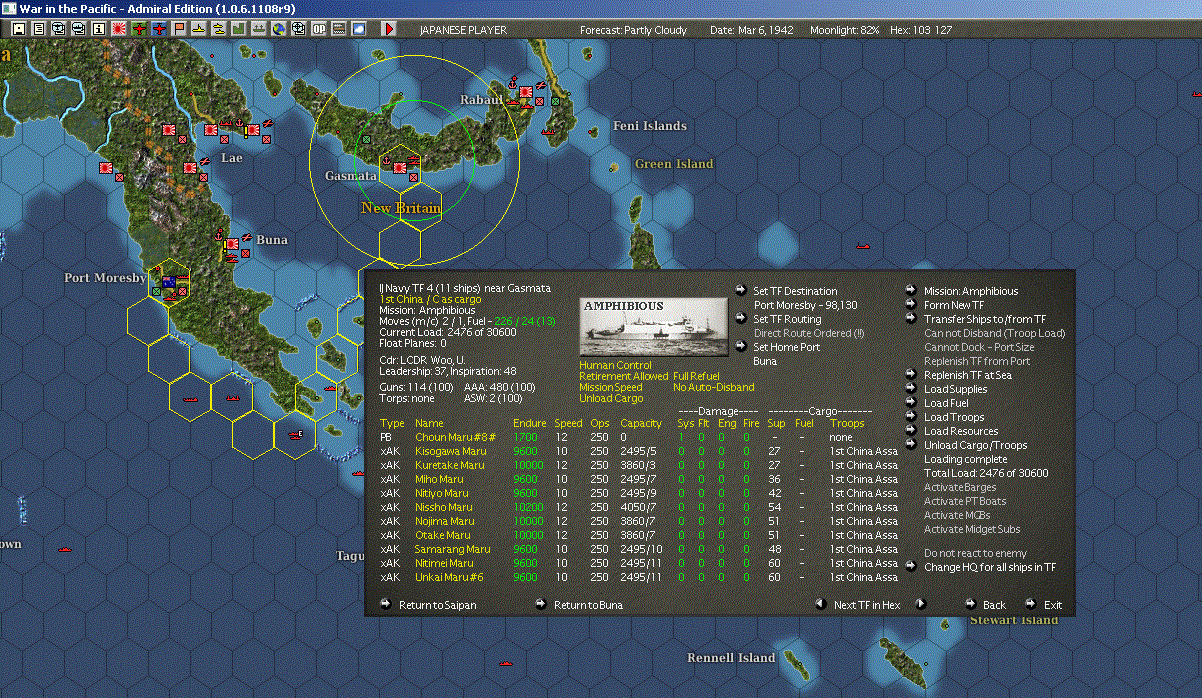Open ship Nissho Maru details
The height and width of the screenshot is (698, 1202).
pos(444,507)
